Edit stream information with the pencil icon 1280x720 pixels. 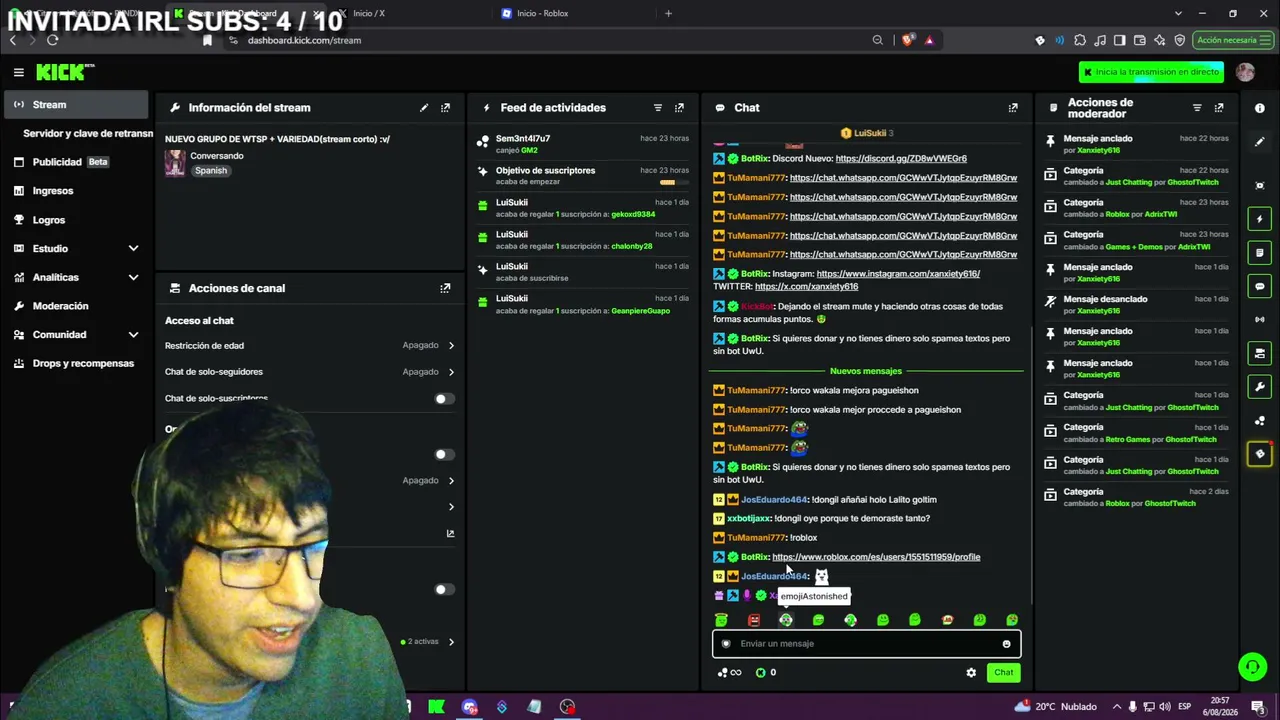424,108
